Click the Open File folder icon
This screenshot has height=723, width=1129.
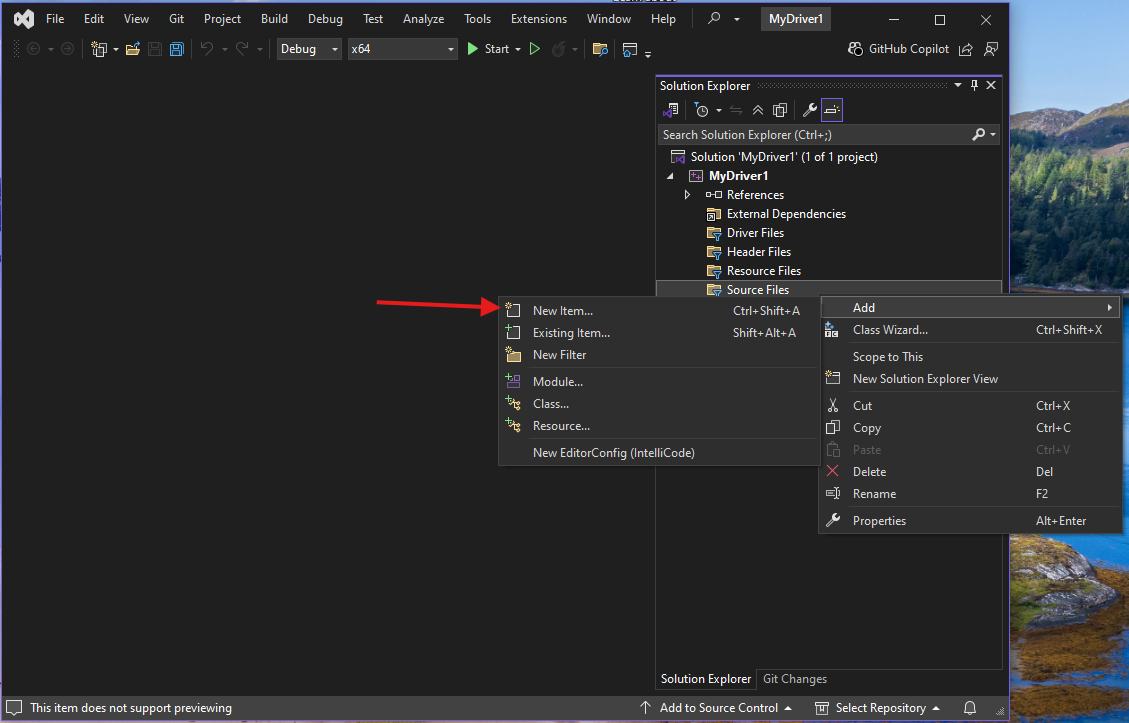click(132, 49)
